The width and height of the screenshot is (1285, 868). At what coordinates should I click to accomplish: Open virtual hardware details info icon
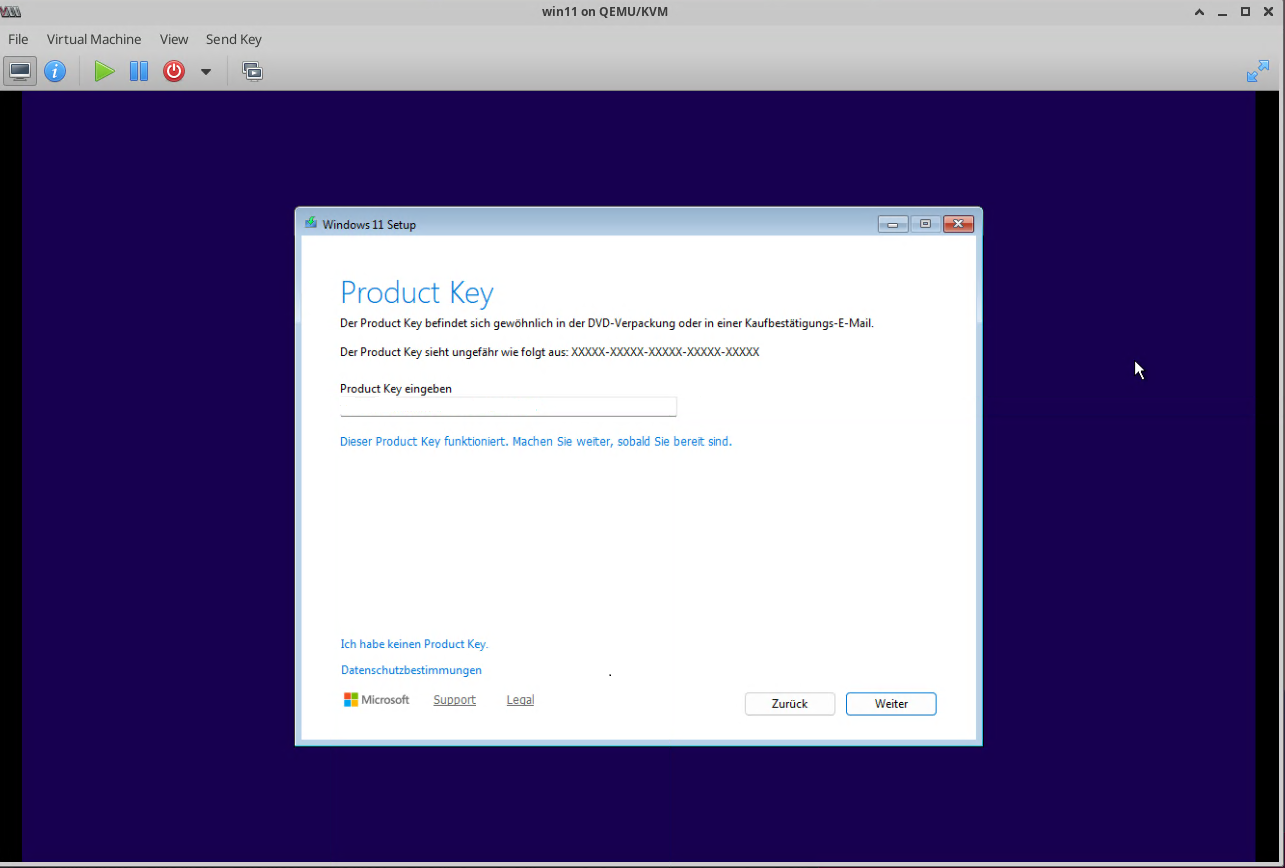(55, 71)
